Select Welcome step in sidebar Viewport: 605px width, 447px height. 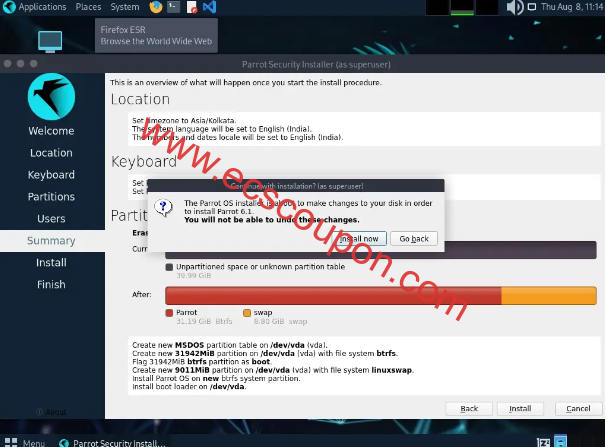point(51,131)
